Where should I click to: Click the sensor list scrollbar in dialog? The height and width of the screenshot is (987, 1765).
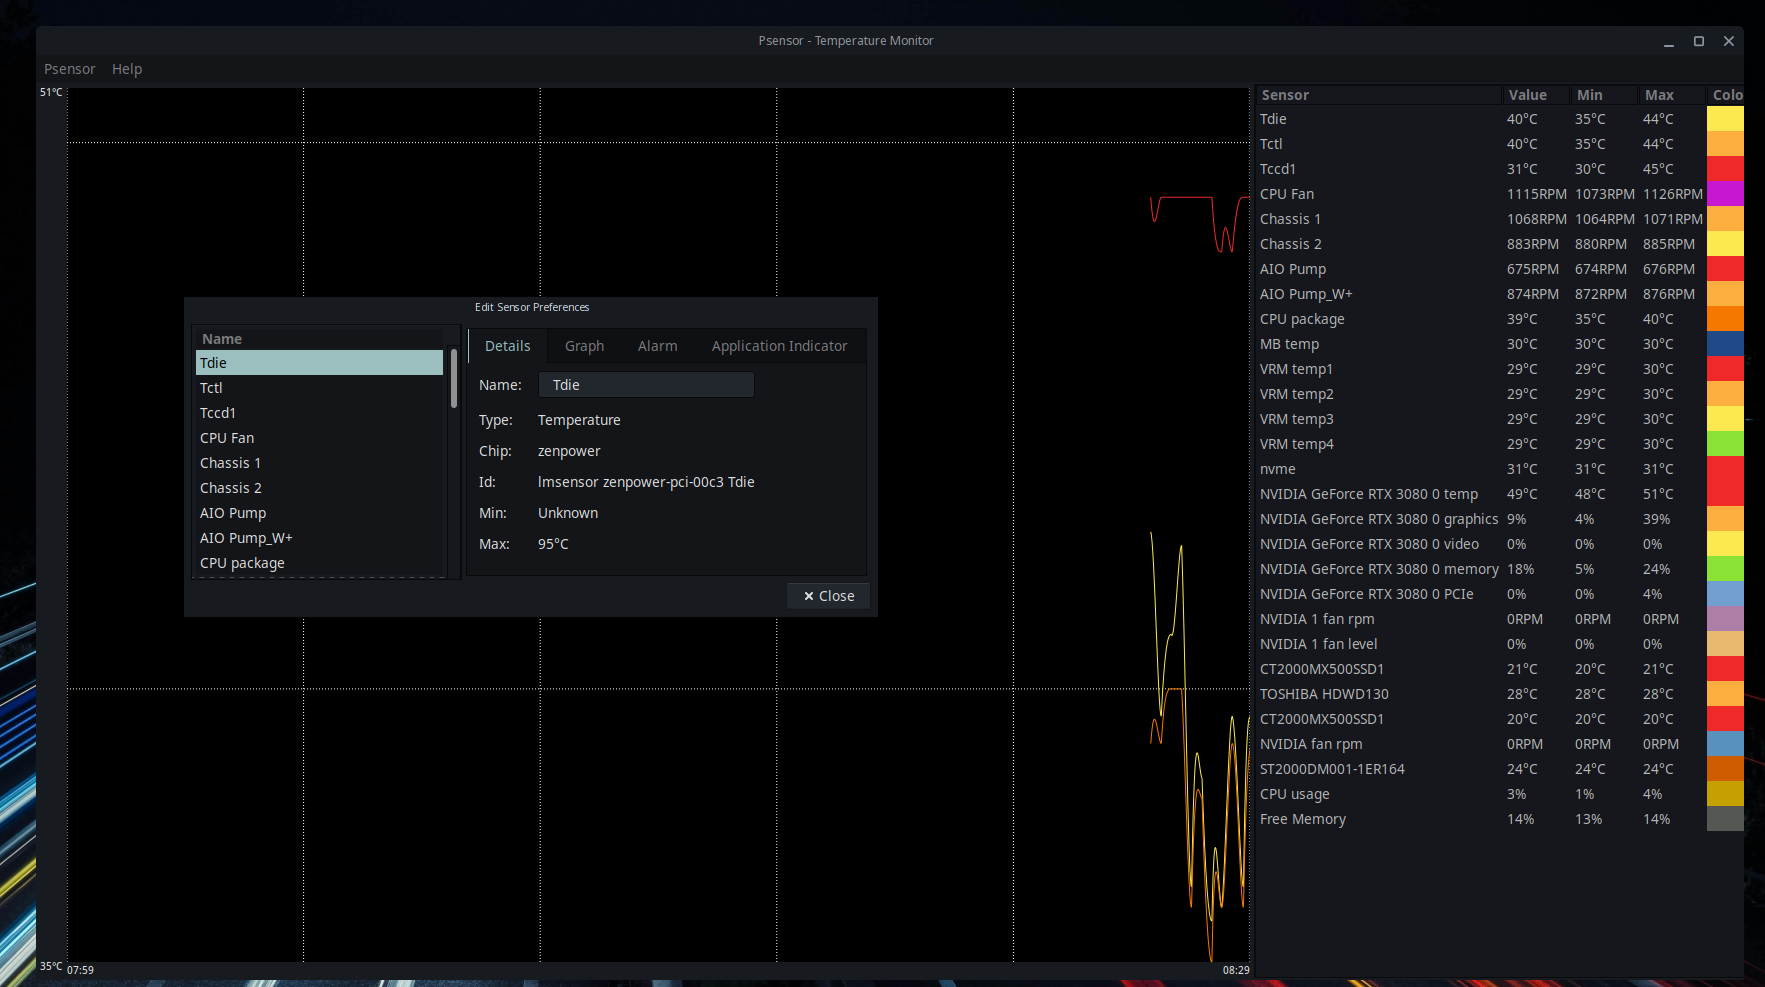[454, 378]
